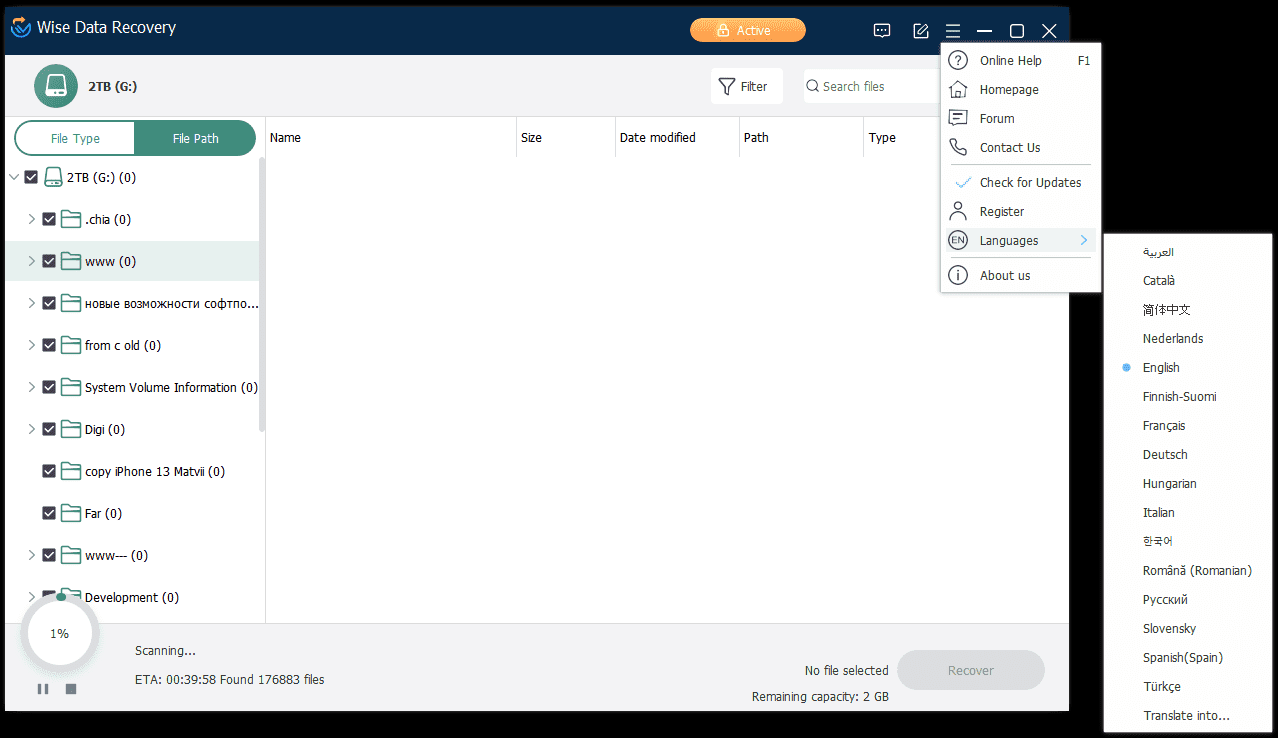This screenshot has width=1278, height=738.
Task: Click the Wise Data Recovery logo icon
Action: (x=20, y=28)
